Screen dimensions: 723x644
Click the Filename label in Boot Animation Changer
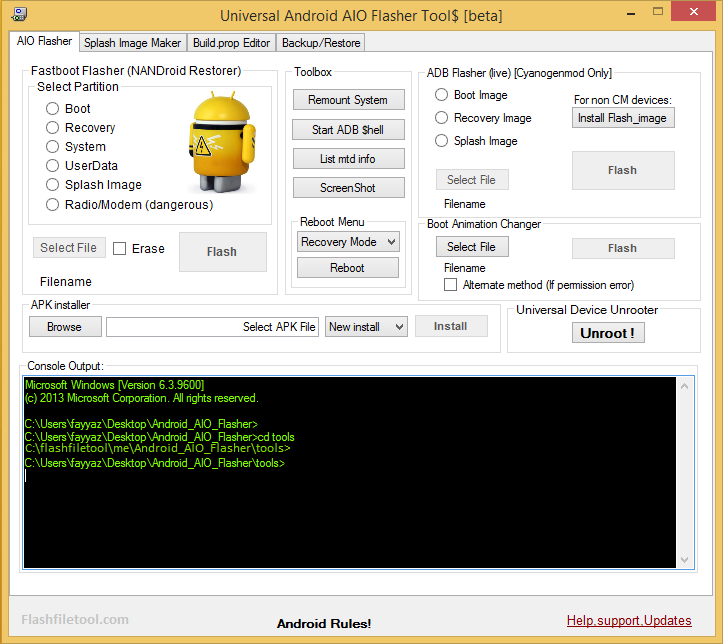[464, 268]
